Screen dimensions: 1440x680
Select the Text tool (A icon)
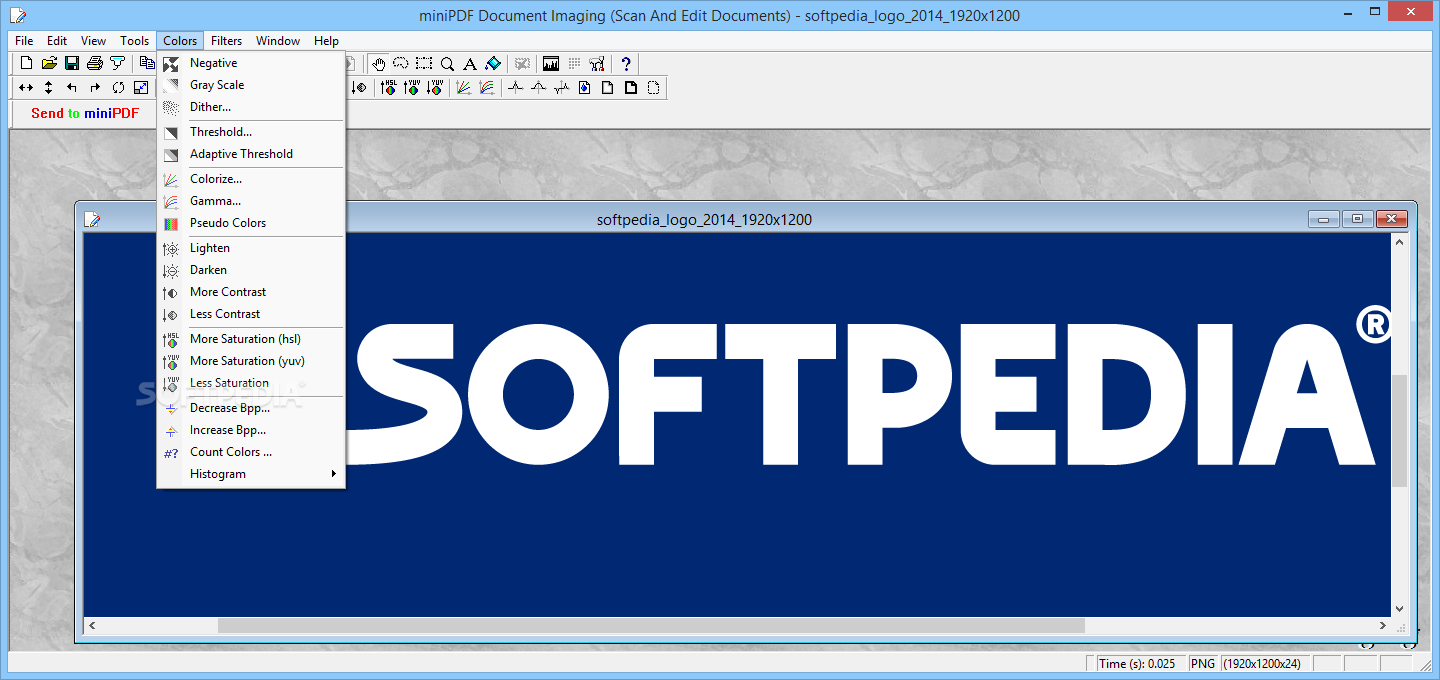pos(470,63)
